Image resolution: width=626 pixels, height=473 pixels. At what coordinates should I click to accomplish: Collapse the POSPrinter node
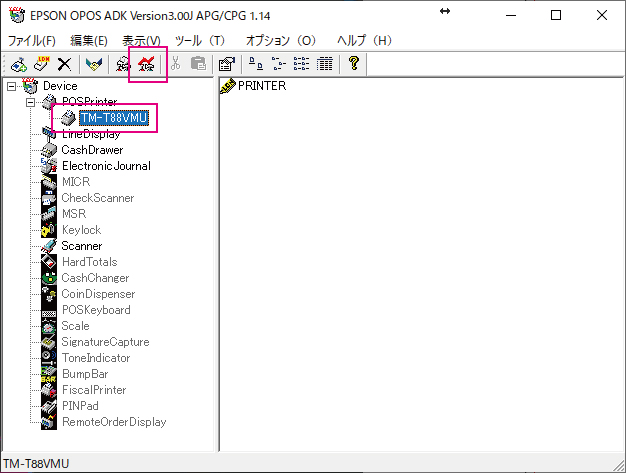31,102
